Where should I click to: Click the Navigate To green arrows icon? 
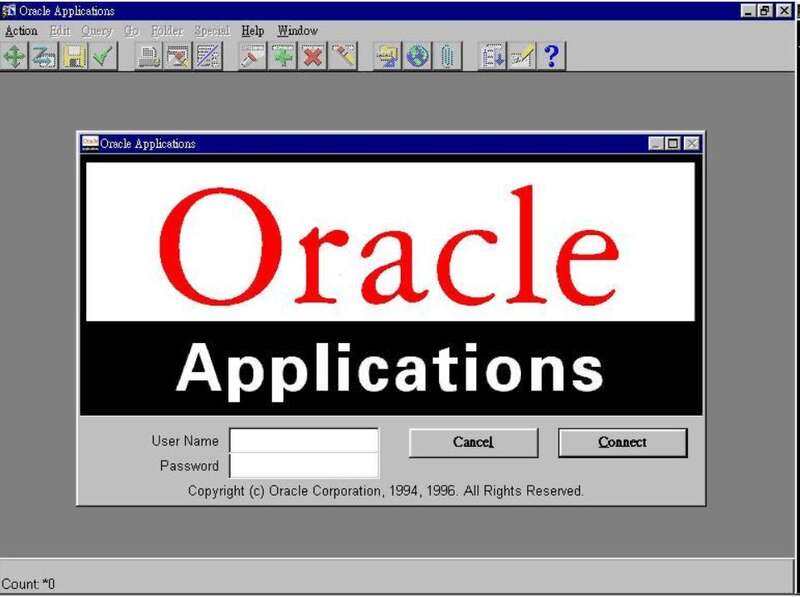14,56
